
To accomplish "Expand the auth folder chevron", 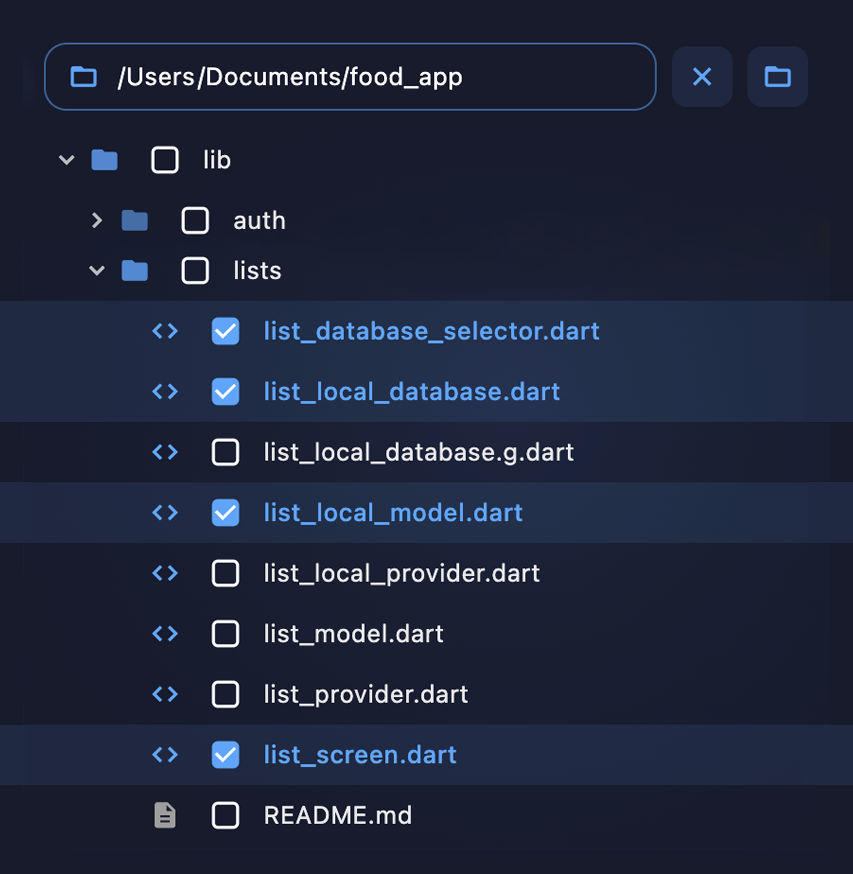I will point(97,221).
